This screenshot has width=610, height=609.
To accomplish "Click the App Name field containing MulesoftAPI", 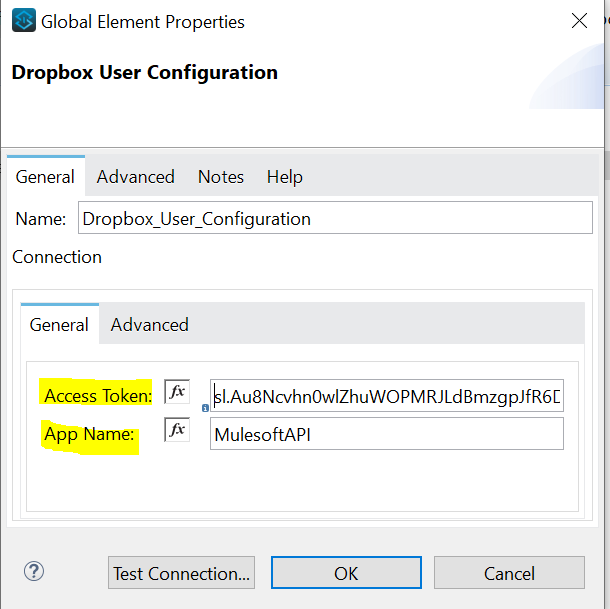I will 387,434.
